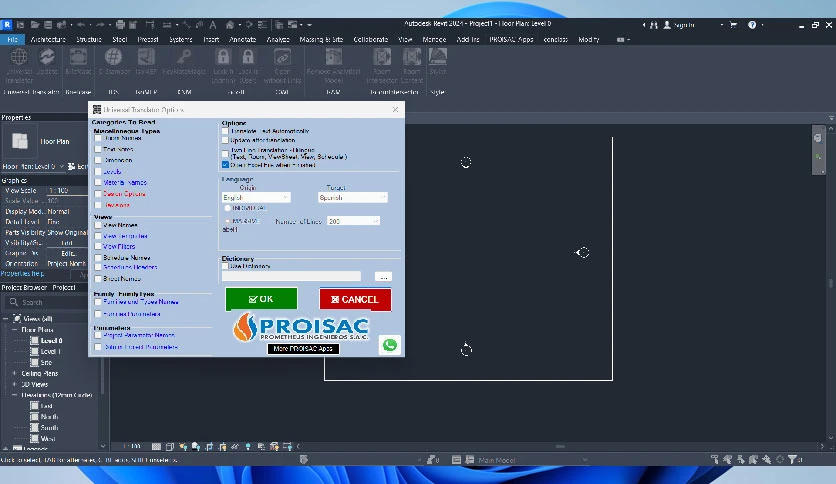836x484 pixels.
Task: Click the Project Browser search field
Action: click(48, 302)
